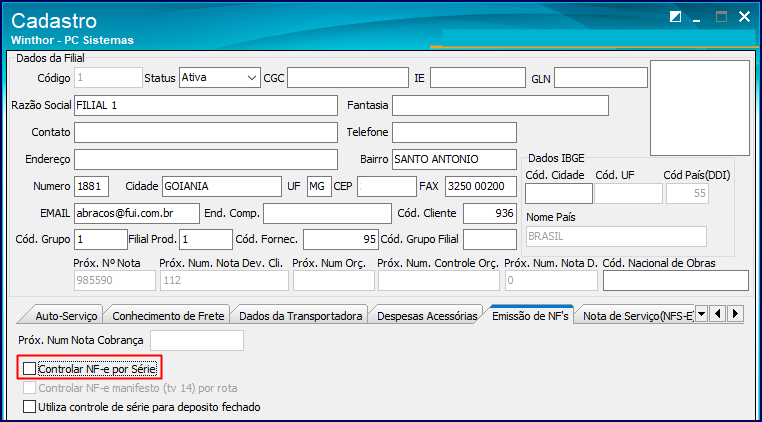Click the EMAIL field abracos@fui.com.br
The image size is (762, 422).
pyautogui.click(x=137, y=213)
